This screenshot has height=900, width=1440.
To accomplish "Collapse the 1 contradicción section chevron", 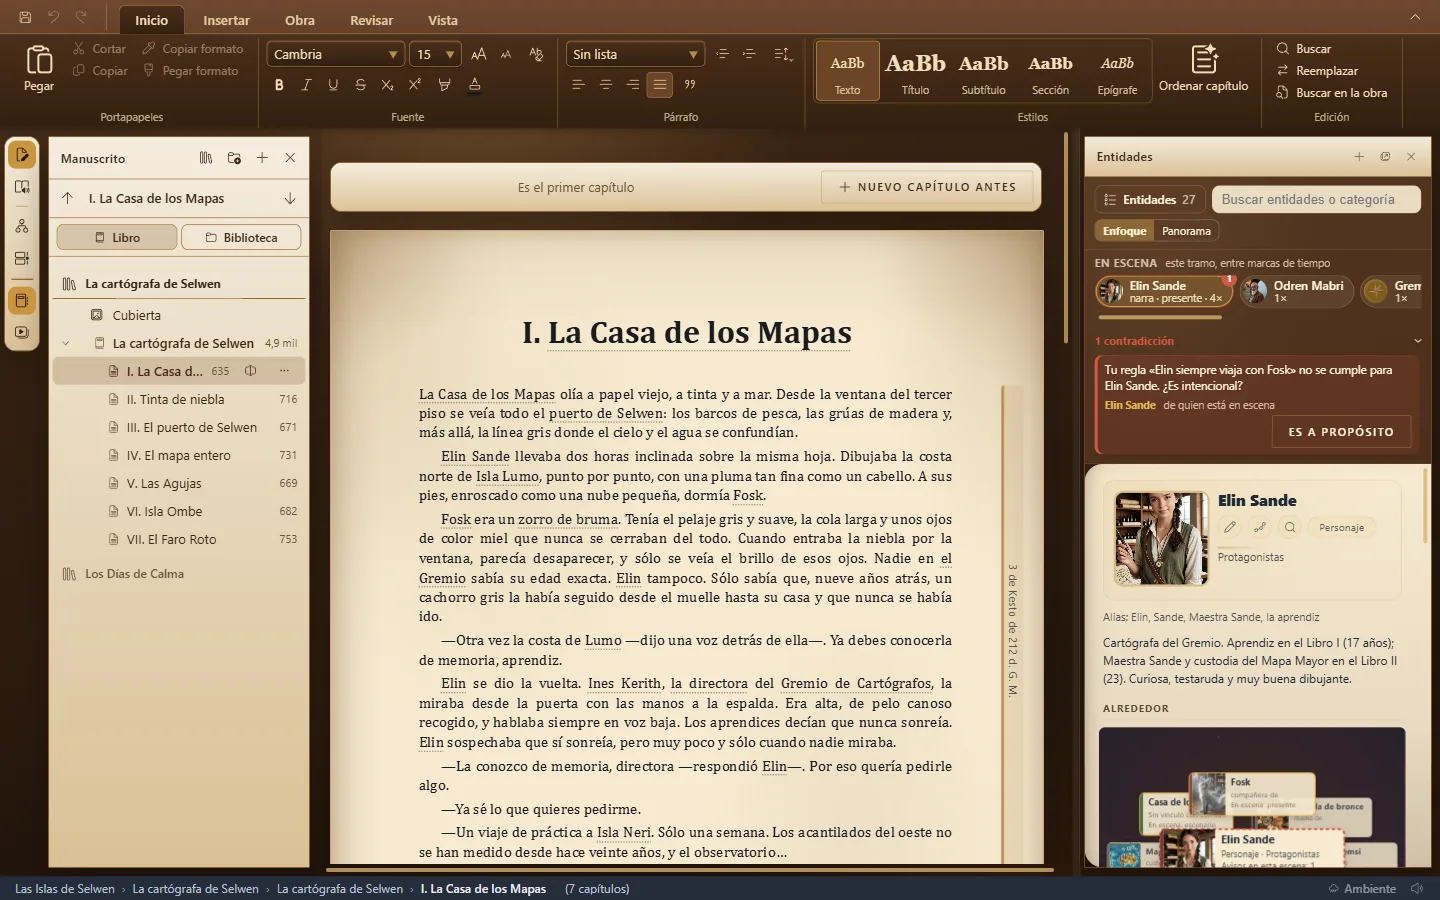I will coord(1417,341).
